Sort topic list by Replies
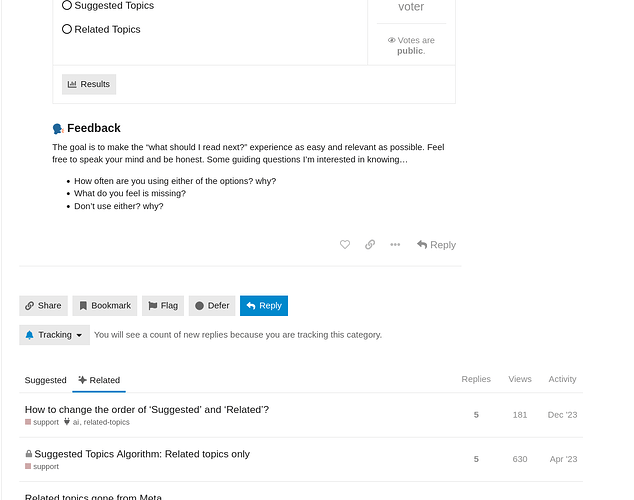The height and width of the screenshot is (500, 634). point(476,379)
